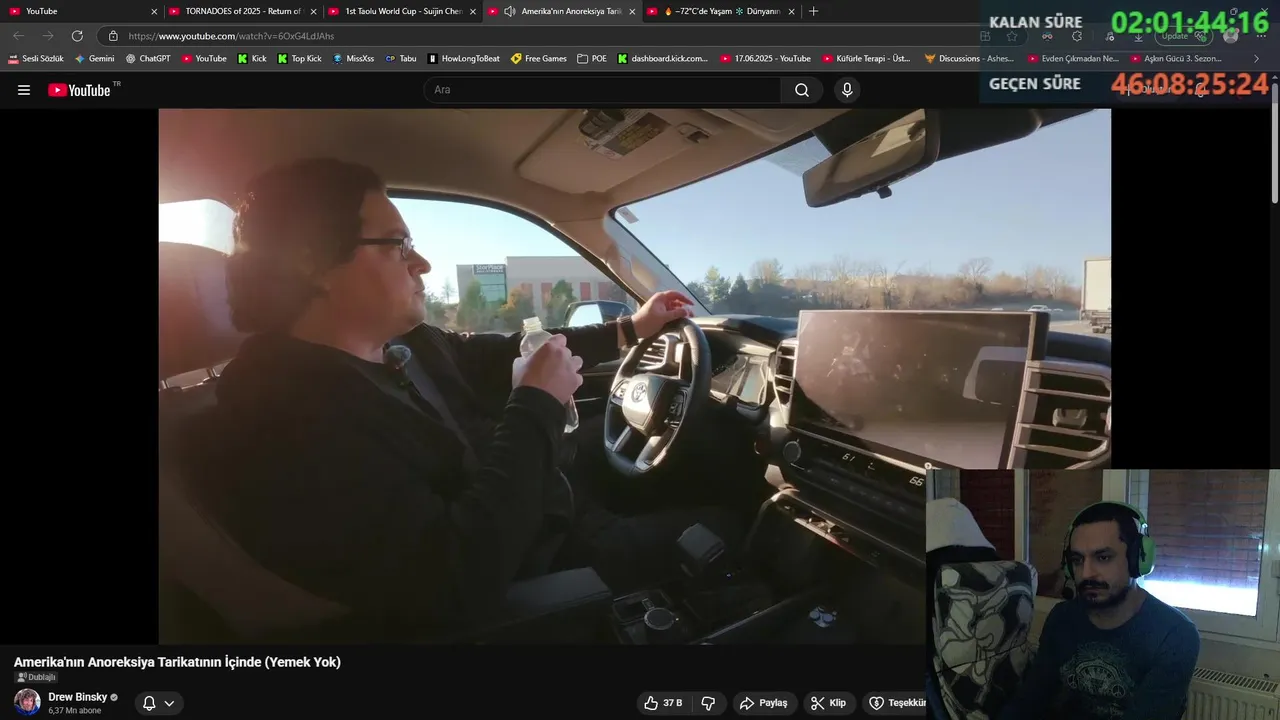Open the YouTube hamburger guide menu
The height and width of the screenshot is (720, 1280).
pos(24,90)
